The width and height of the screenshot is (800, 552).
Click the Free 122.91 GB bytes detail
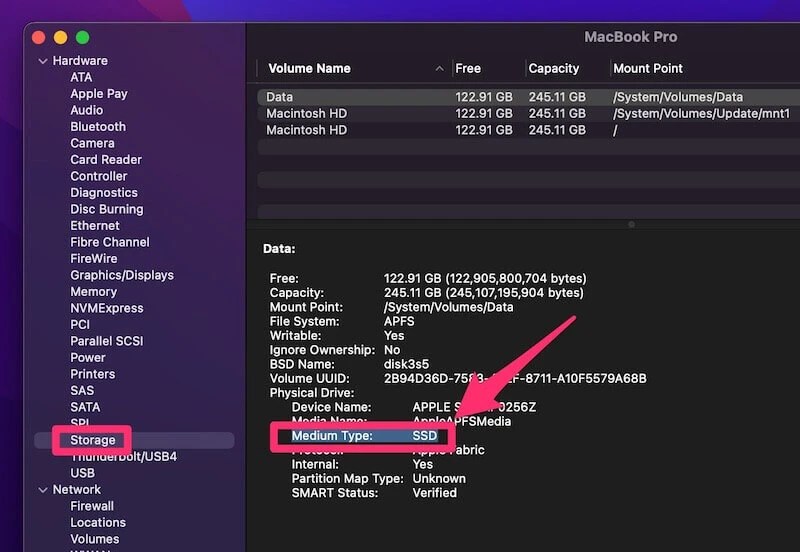(485, 279)
